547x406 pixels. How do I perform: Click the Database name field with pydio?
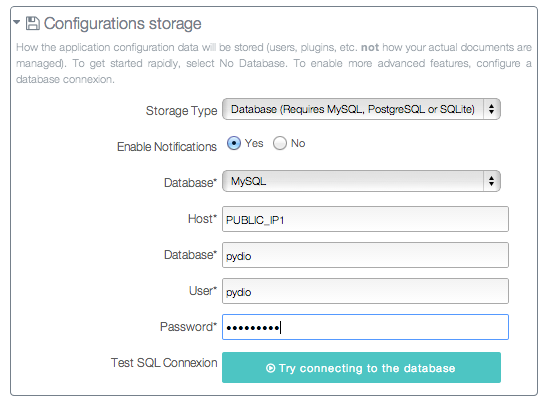[365, 255]
